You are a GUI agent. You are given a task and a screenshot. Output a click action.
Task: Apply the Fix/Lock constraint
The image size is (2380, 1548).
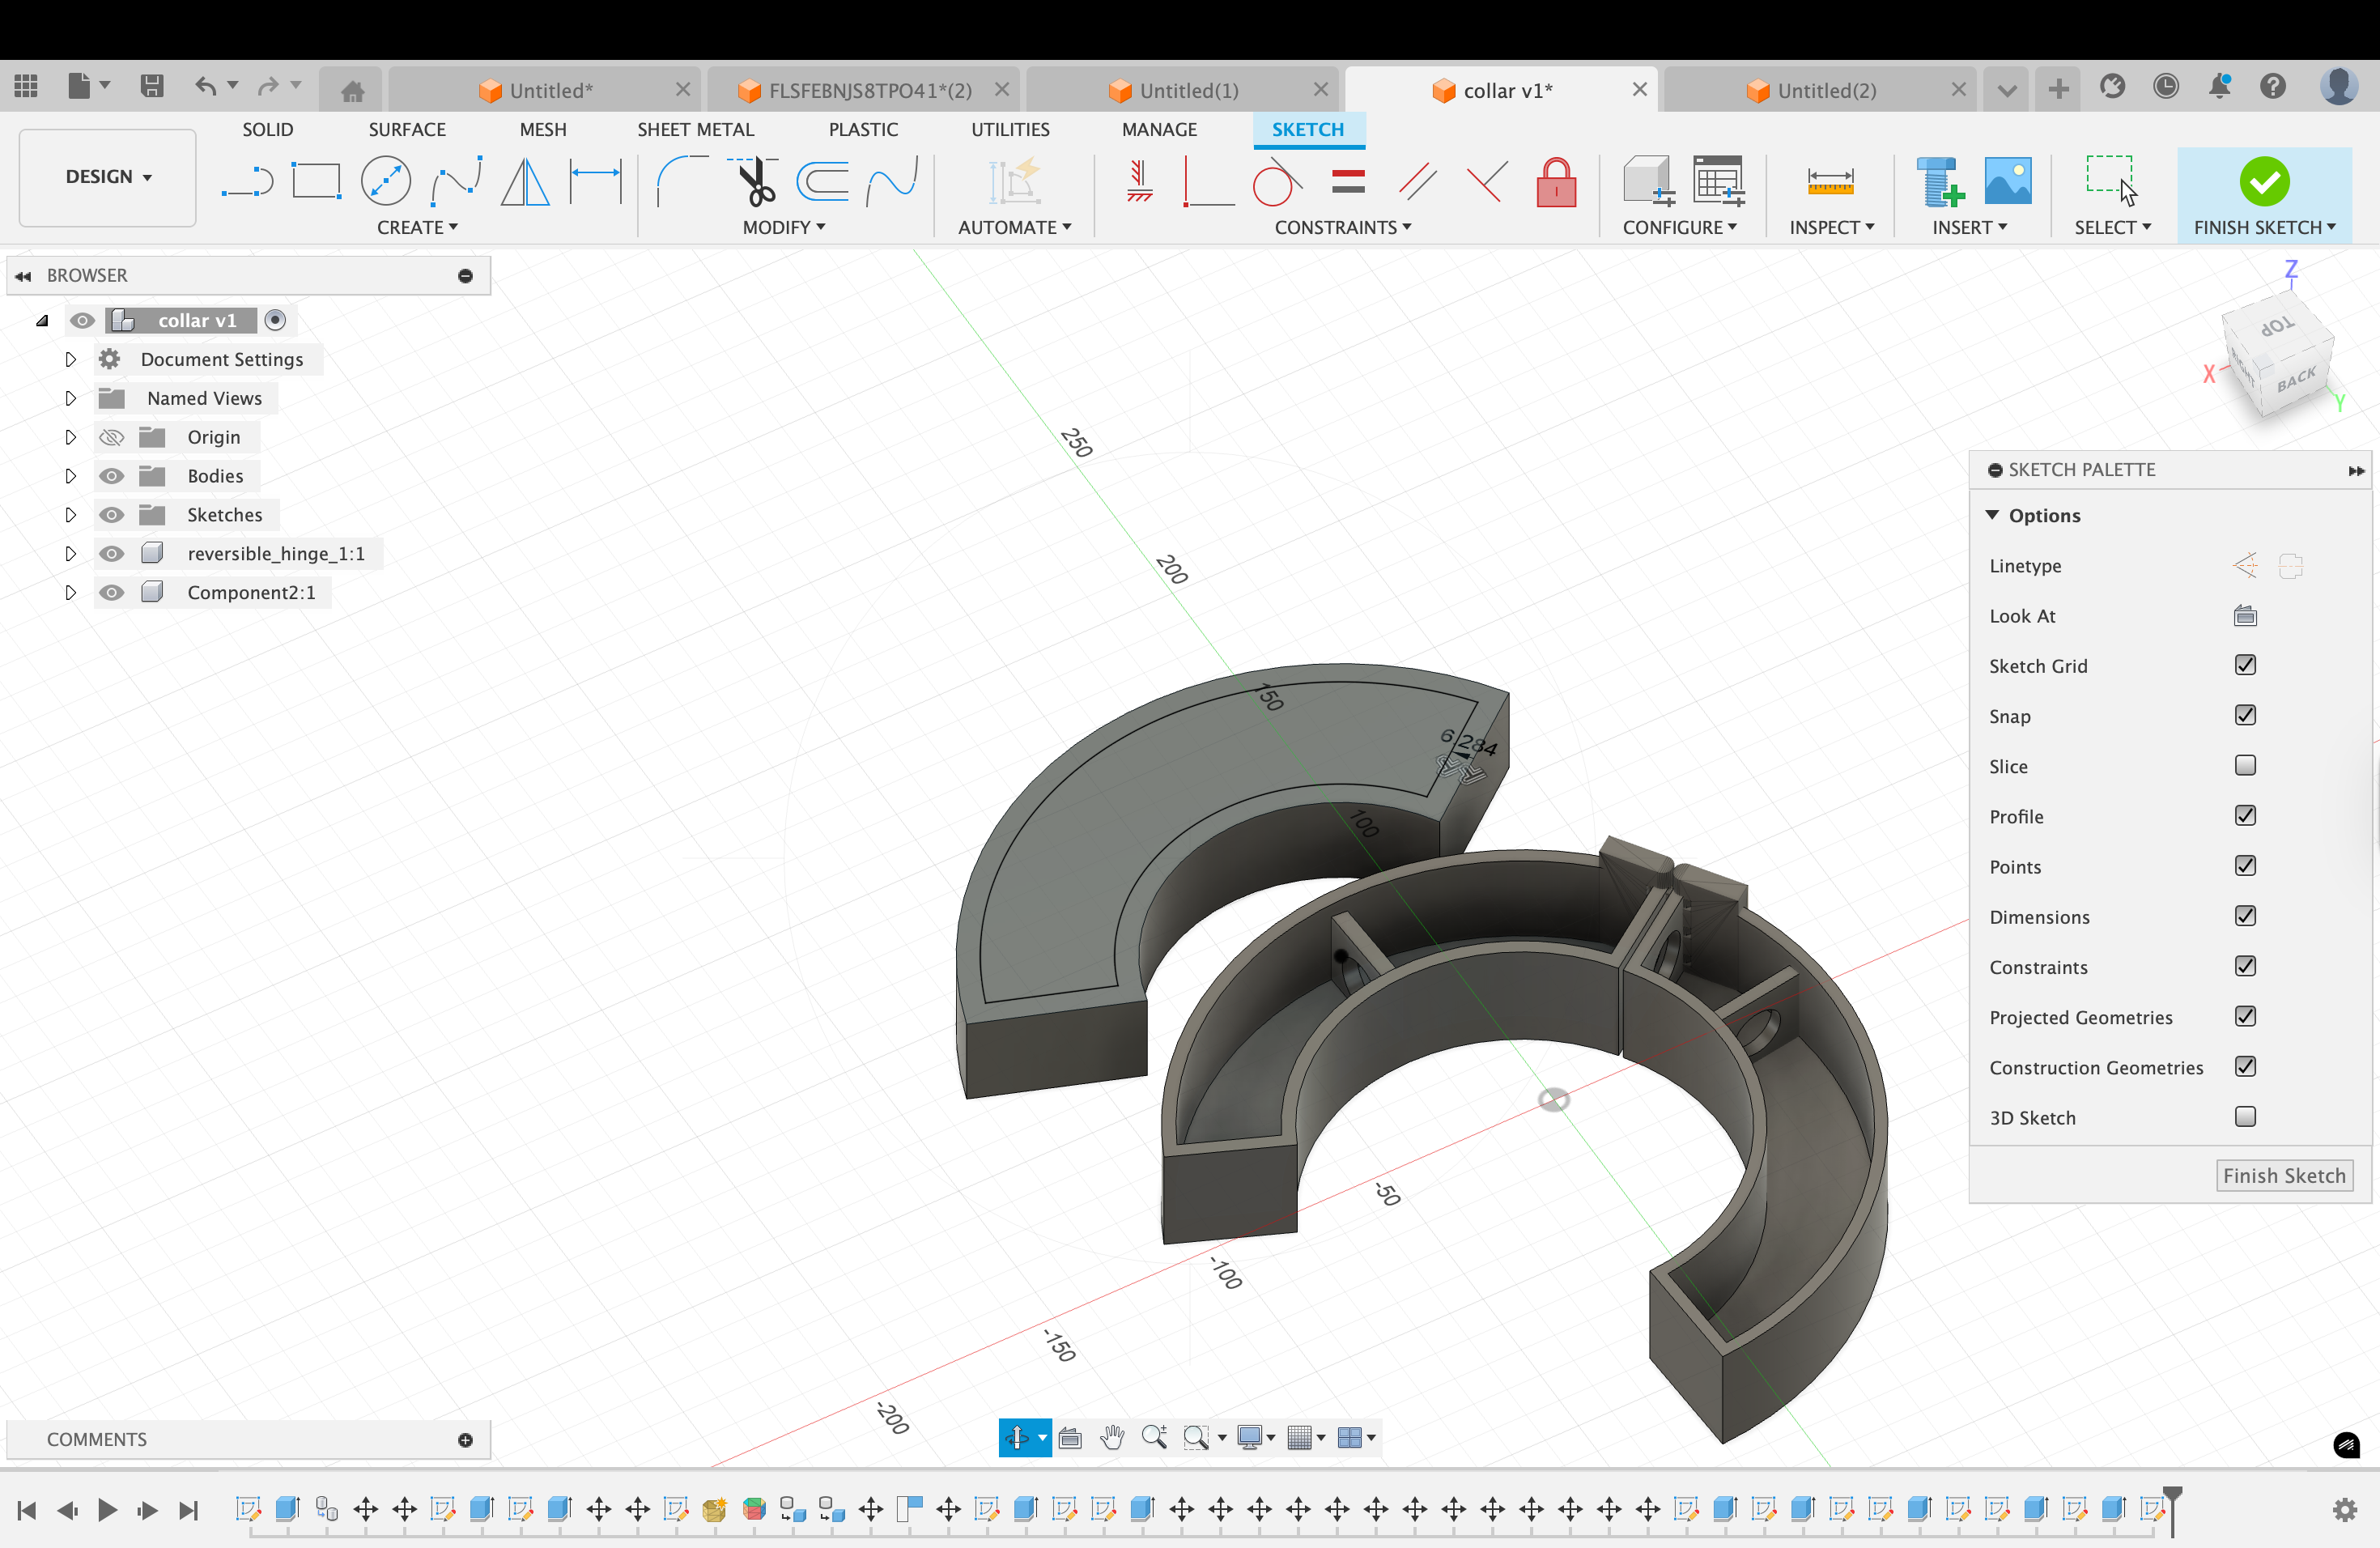(1556, 182)
